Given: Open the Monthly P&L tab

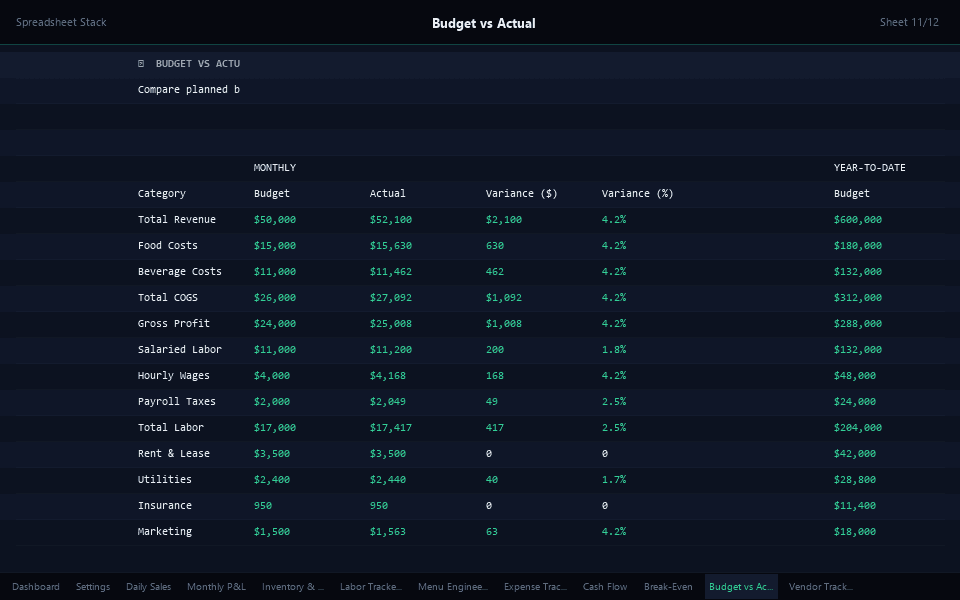Looking at the screenshot, I should tap(216, 587).
